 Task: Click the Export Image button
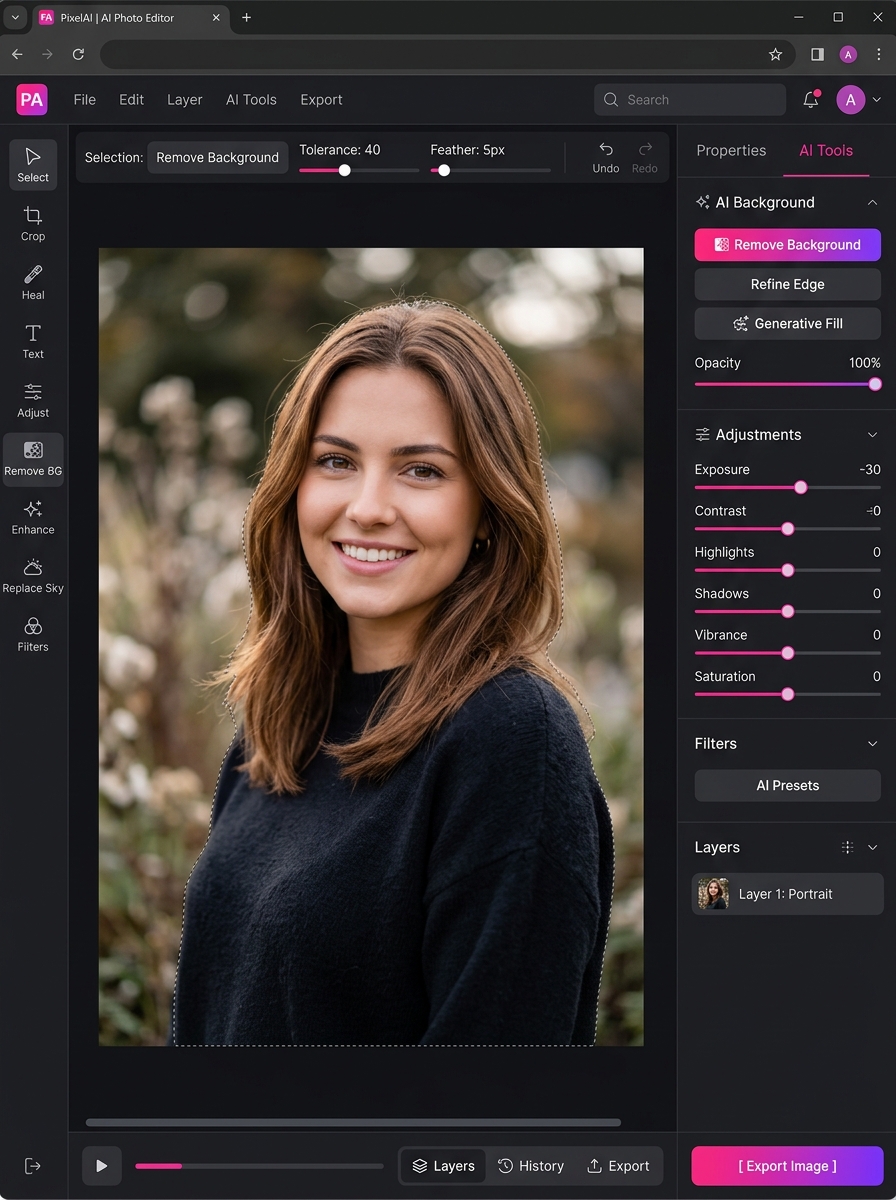tap(787, 1166)
